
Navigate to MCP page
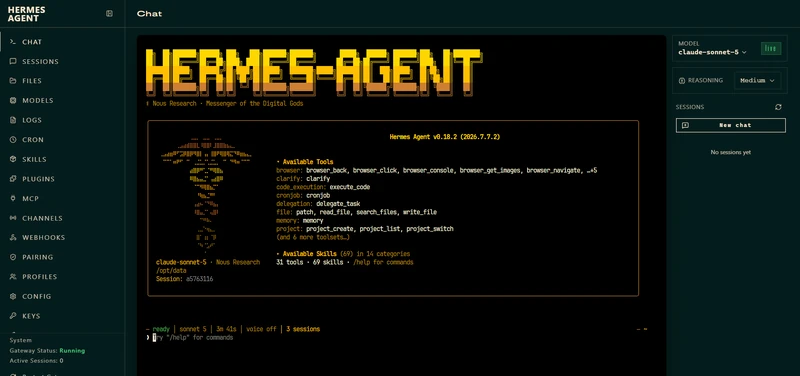click(x=62, y=198)
